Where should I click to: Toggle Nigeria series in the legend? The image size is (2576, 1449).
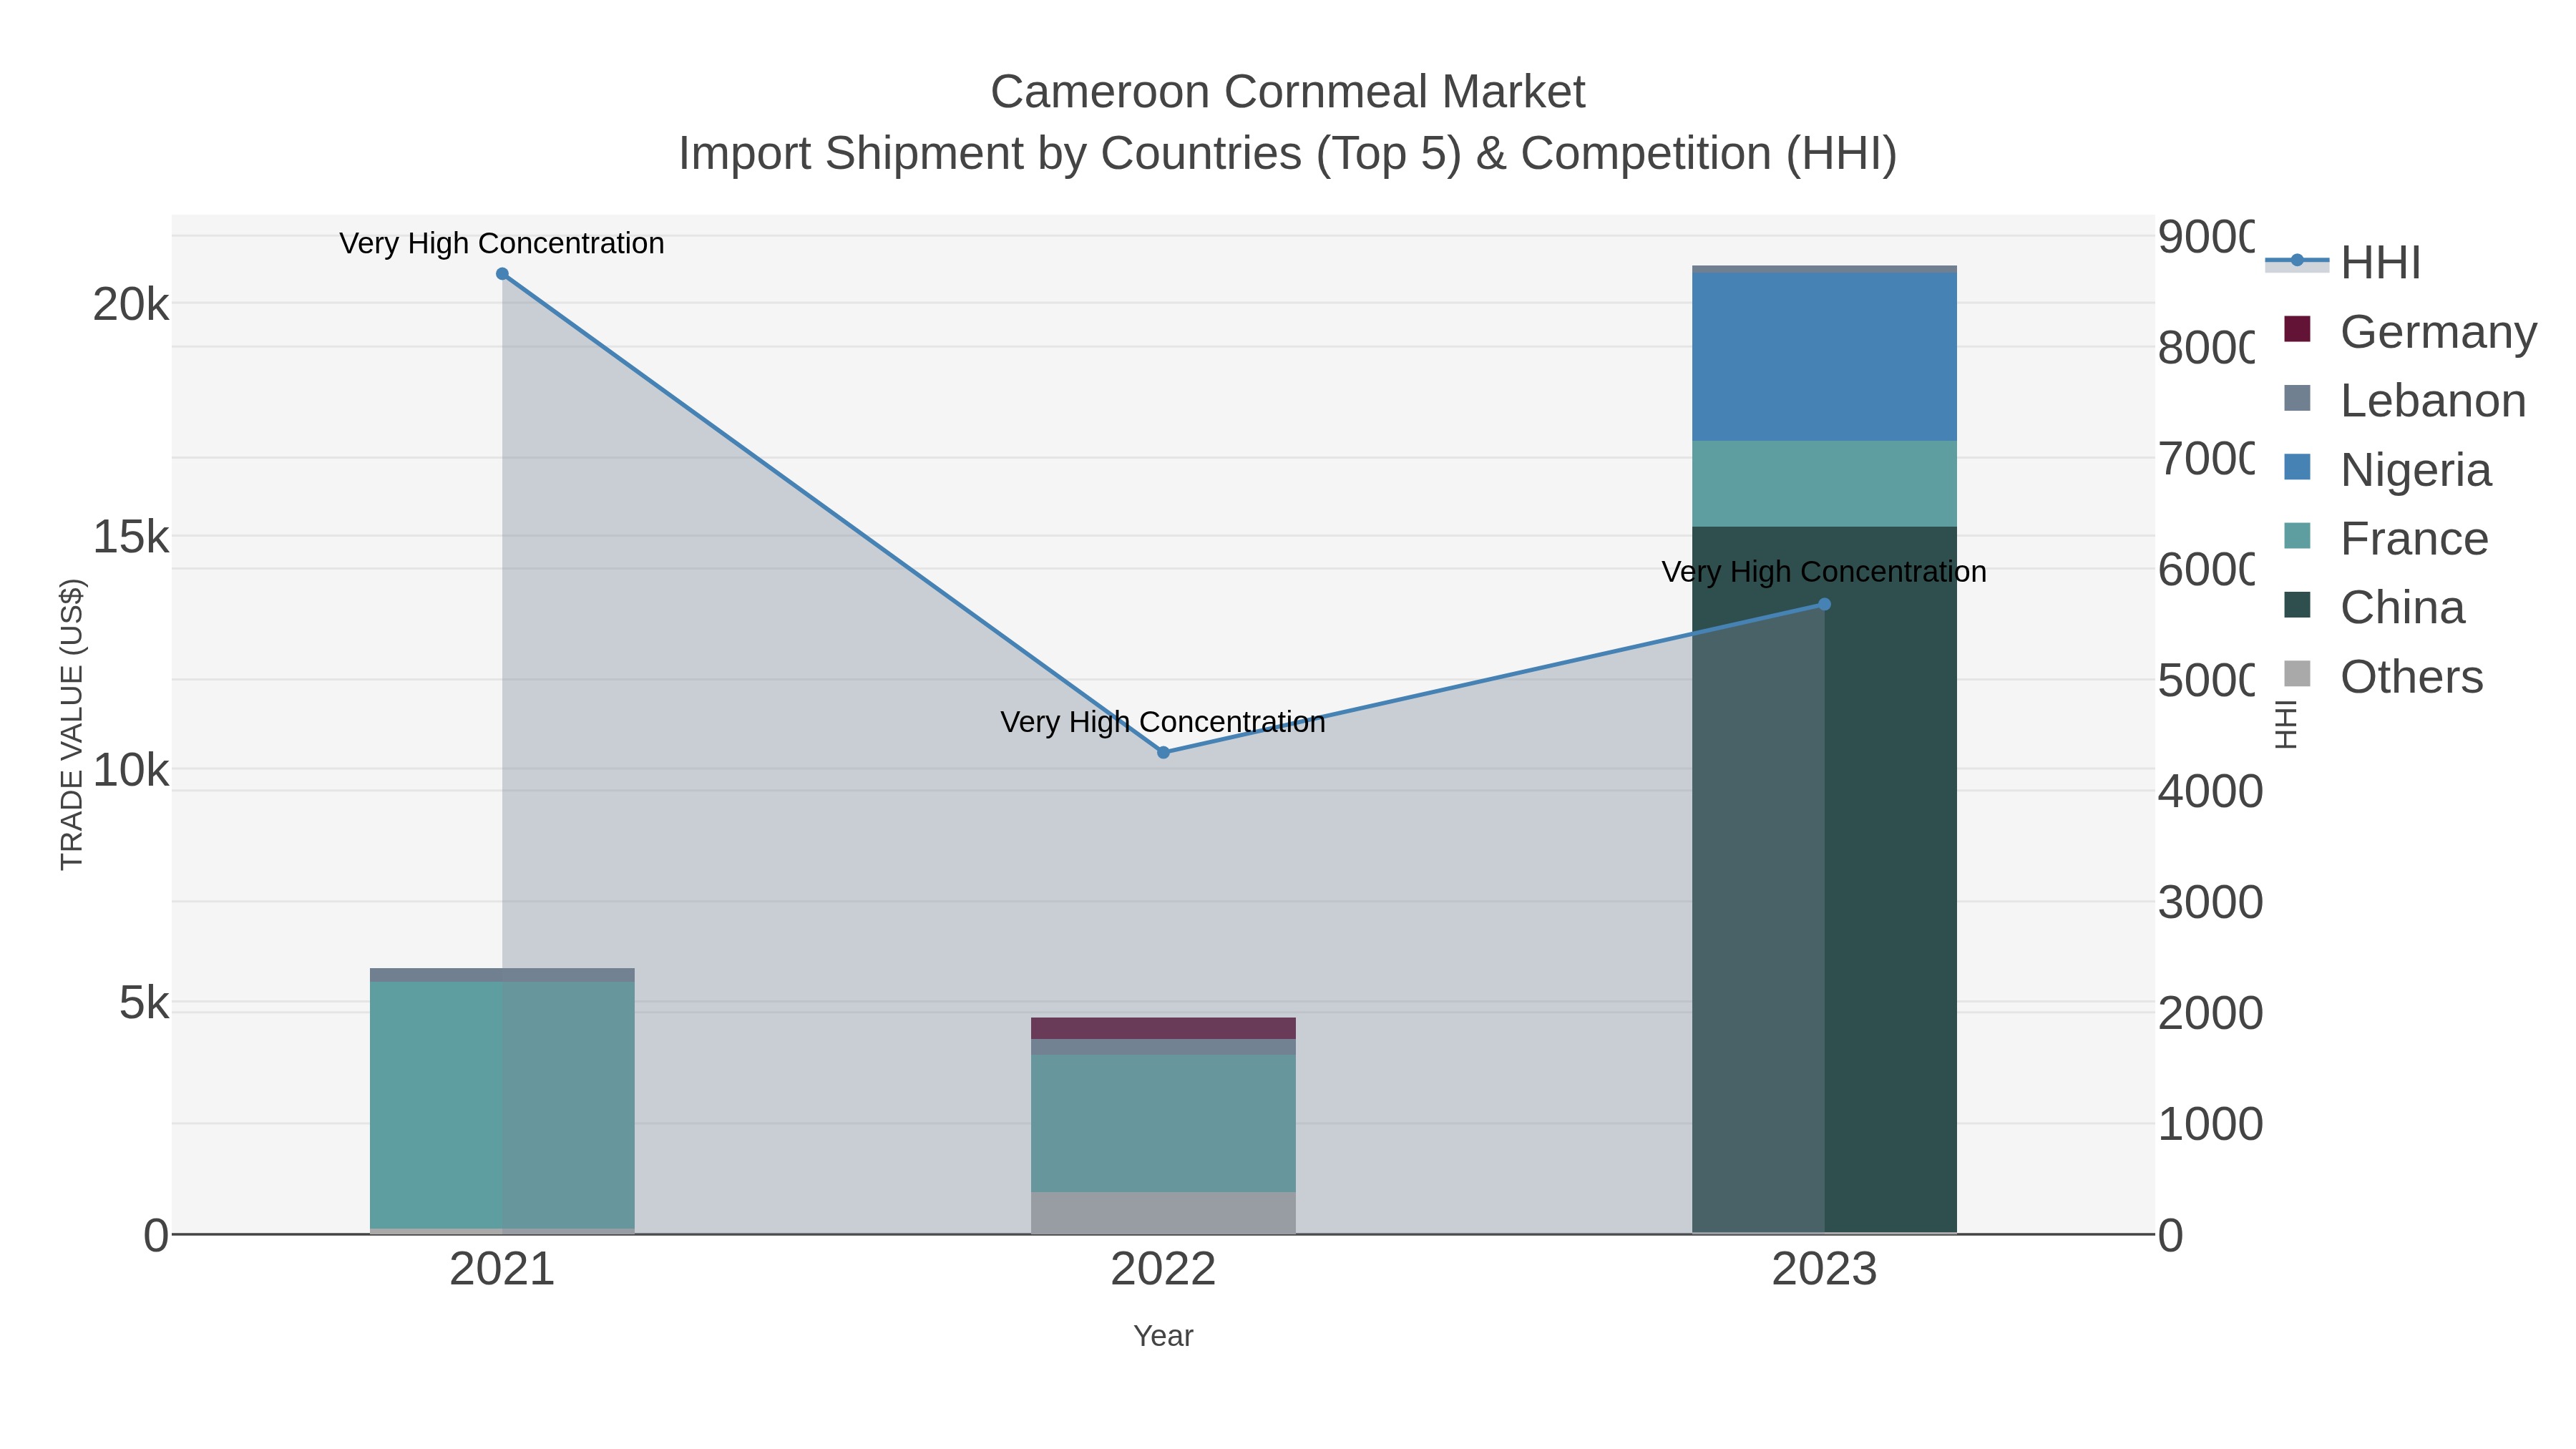click(2388, 469)
